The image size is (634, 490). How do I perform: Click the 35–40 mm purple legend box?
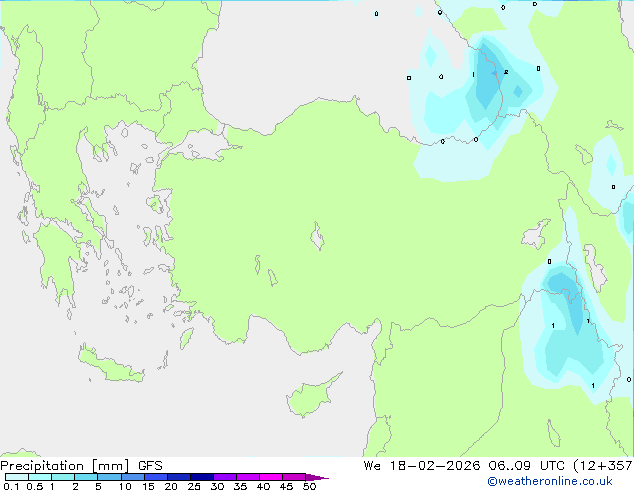247,477
